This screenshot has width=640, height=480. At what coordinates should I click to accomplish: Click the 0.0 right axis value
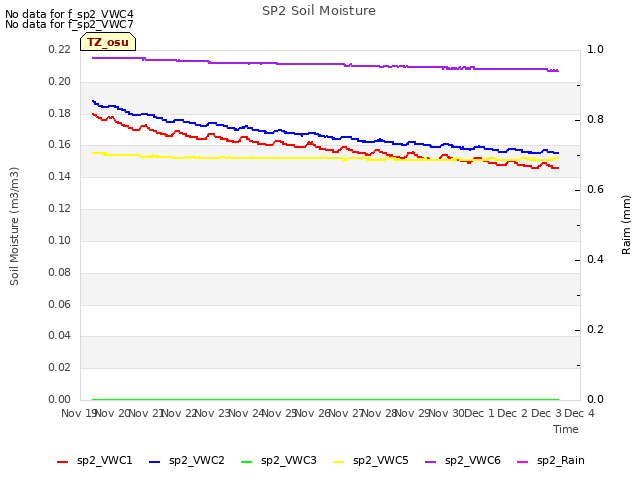click(596, 399)
